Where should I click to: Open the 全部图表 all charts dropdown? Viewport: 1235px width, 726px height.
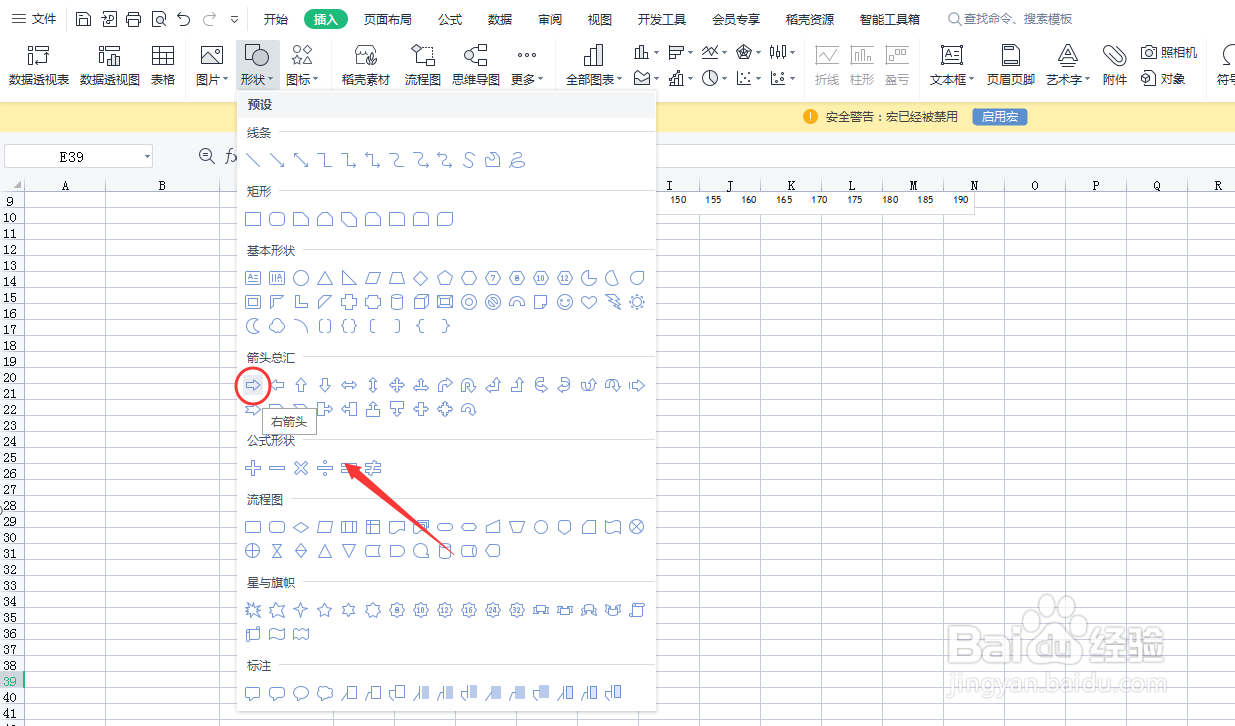[x=593, y=63]
